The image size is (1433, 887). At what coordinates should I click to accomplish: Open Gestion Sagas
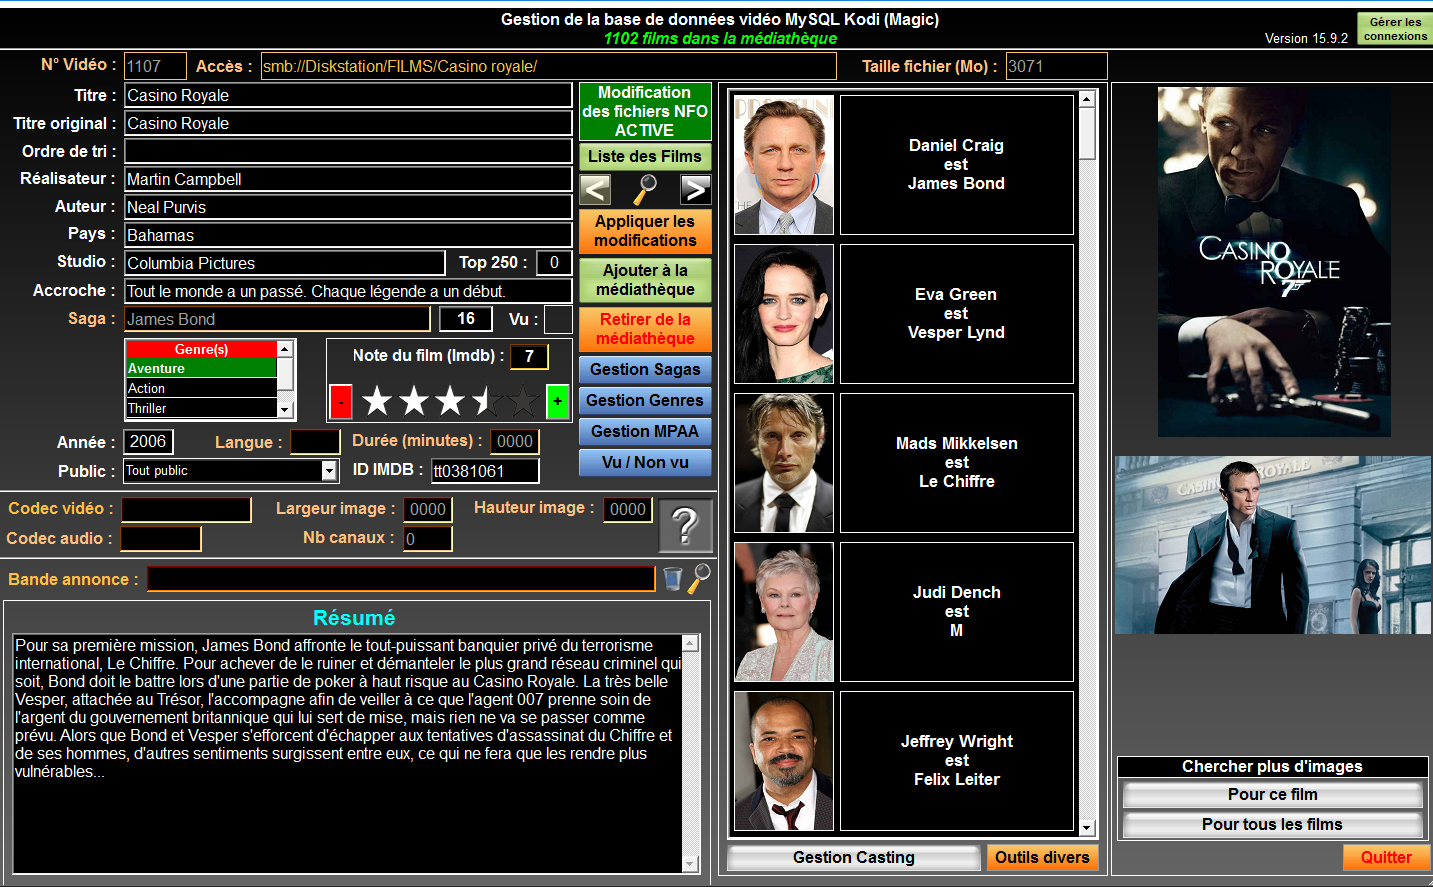pos(645,369)
